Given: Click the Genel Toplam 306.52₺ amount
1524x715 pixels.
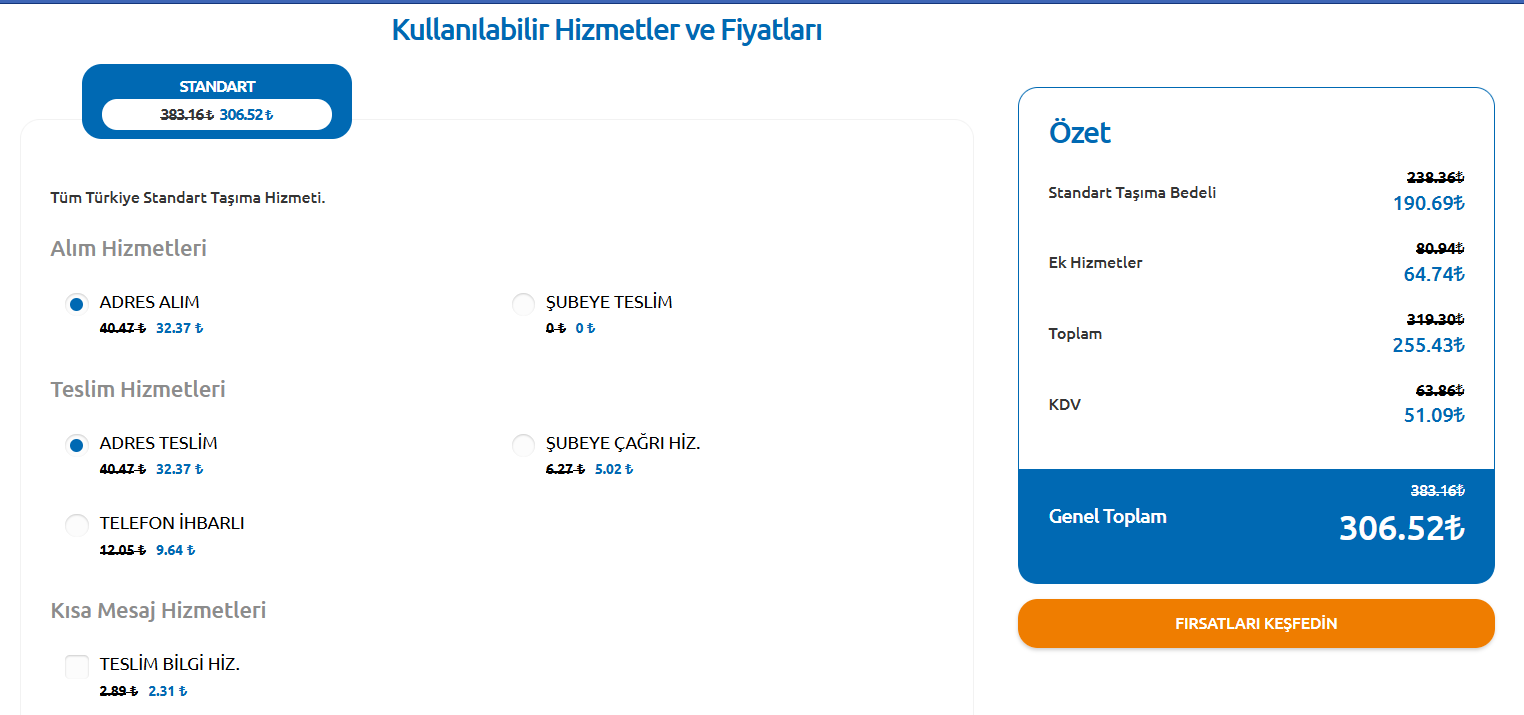Looking at the screenshot, I should (1402, 528).
